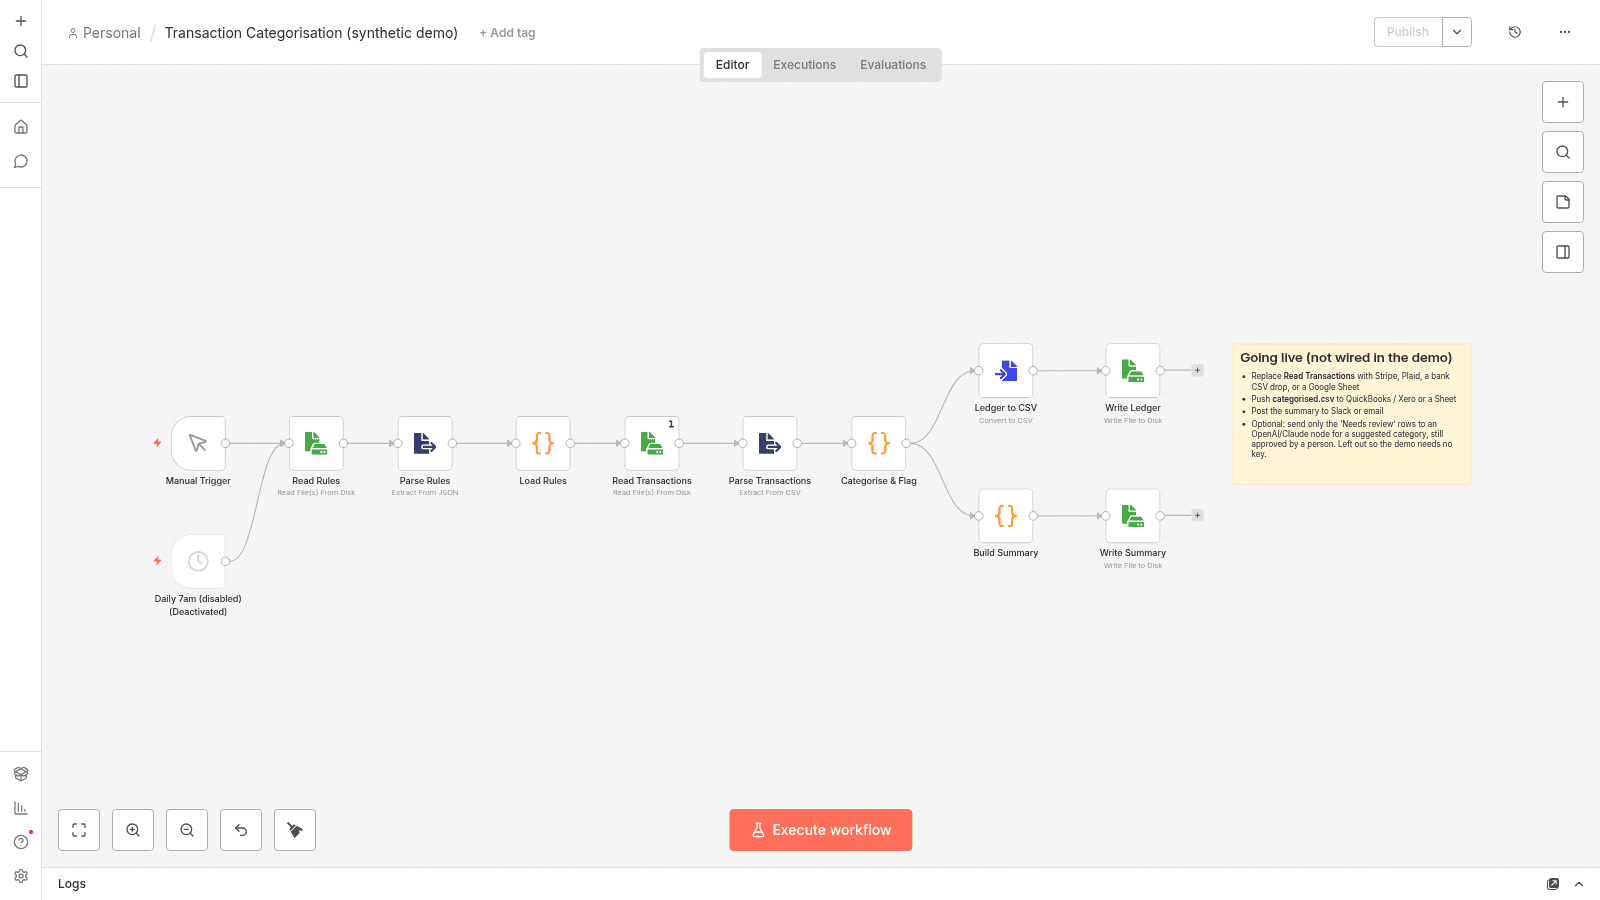Select the Parse Rules node
The image size is (1600, 900).
pyautogui.click(x=425, y=443)
